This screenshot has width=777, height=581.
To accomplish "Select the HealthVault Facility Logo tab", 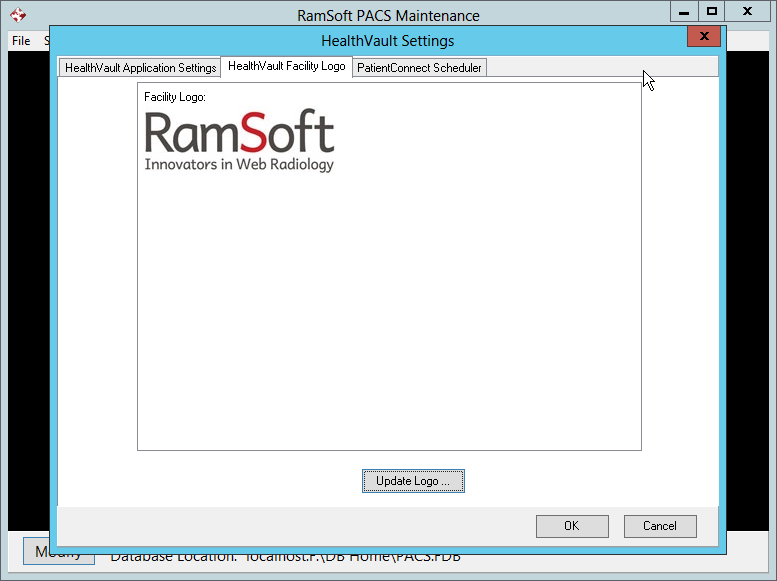I will coord(287,66).
